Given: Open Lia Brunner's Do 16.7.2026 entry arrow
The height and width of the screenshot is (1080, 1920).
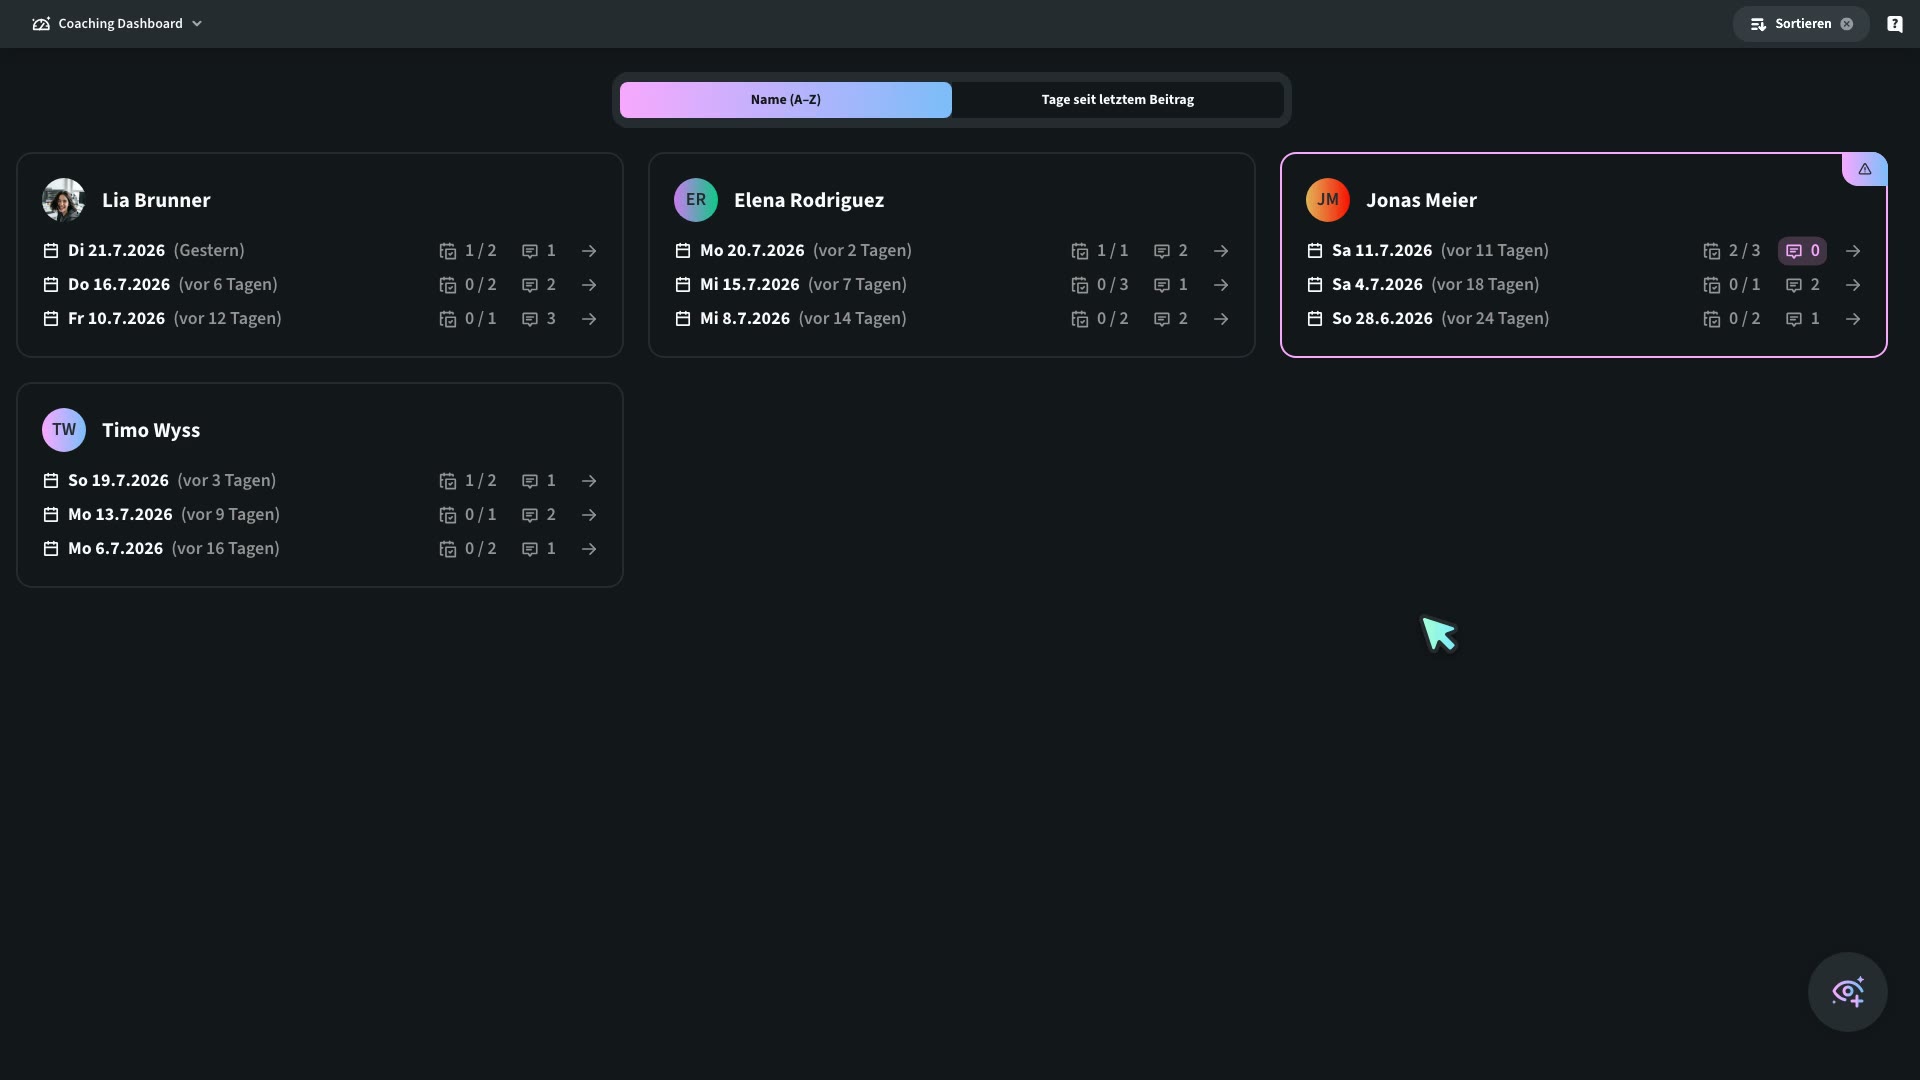Looking at the screenshot, I should tap(589, 285).
